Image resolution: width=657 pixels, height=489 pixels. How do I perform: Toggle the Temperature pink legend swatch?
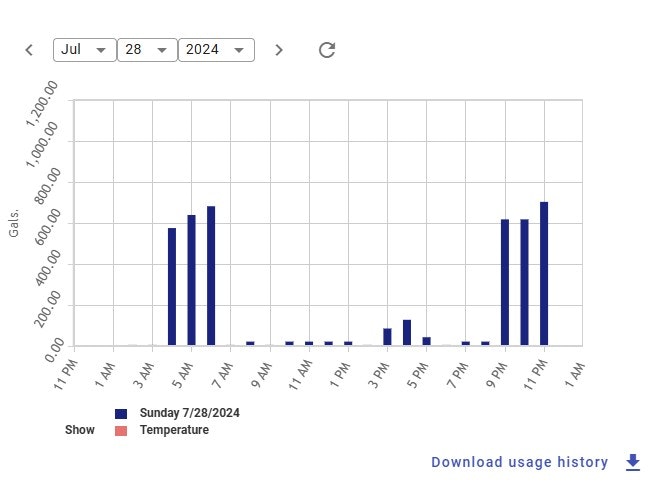coord(121,430)
